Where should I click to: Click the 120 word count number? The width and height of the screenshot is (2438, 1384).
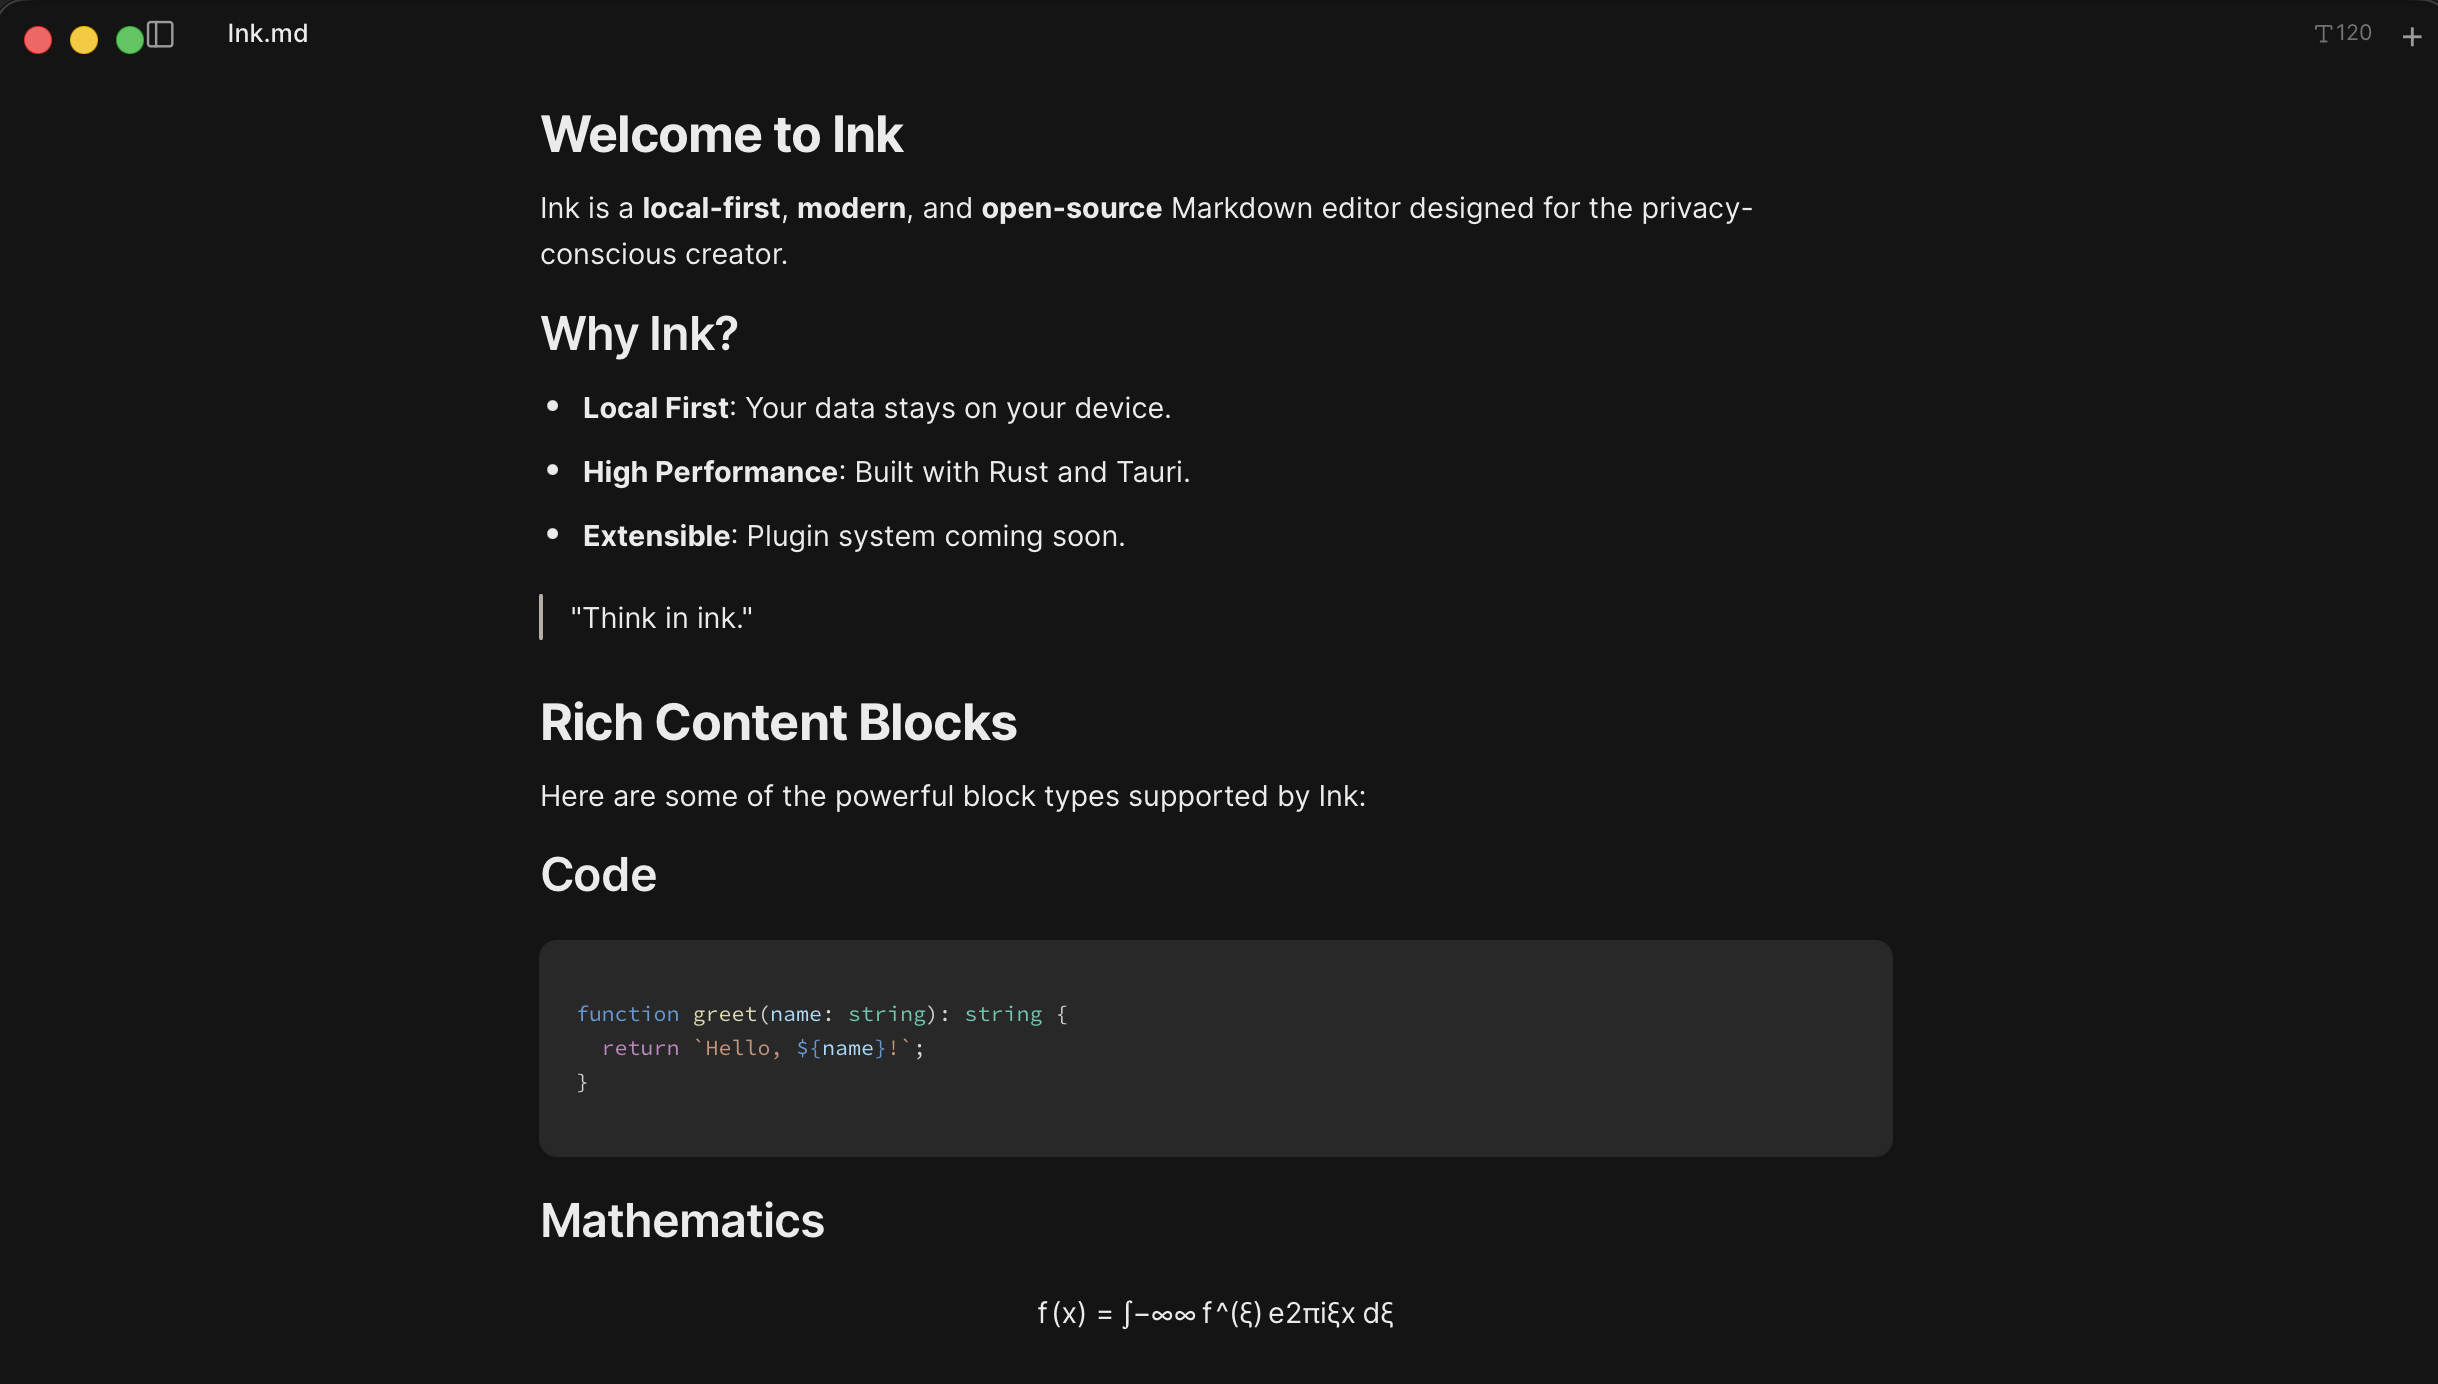[2353, 33]
